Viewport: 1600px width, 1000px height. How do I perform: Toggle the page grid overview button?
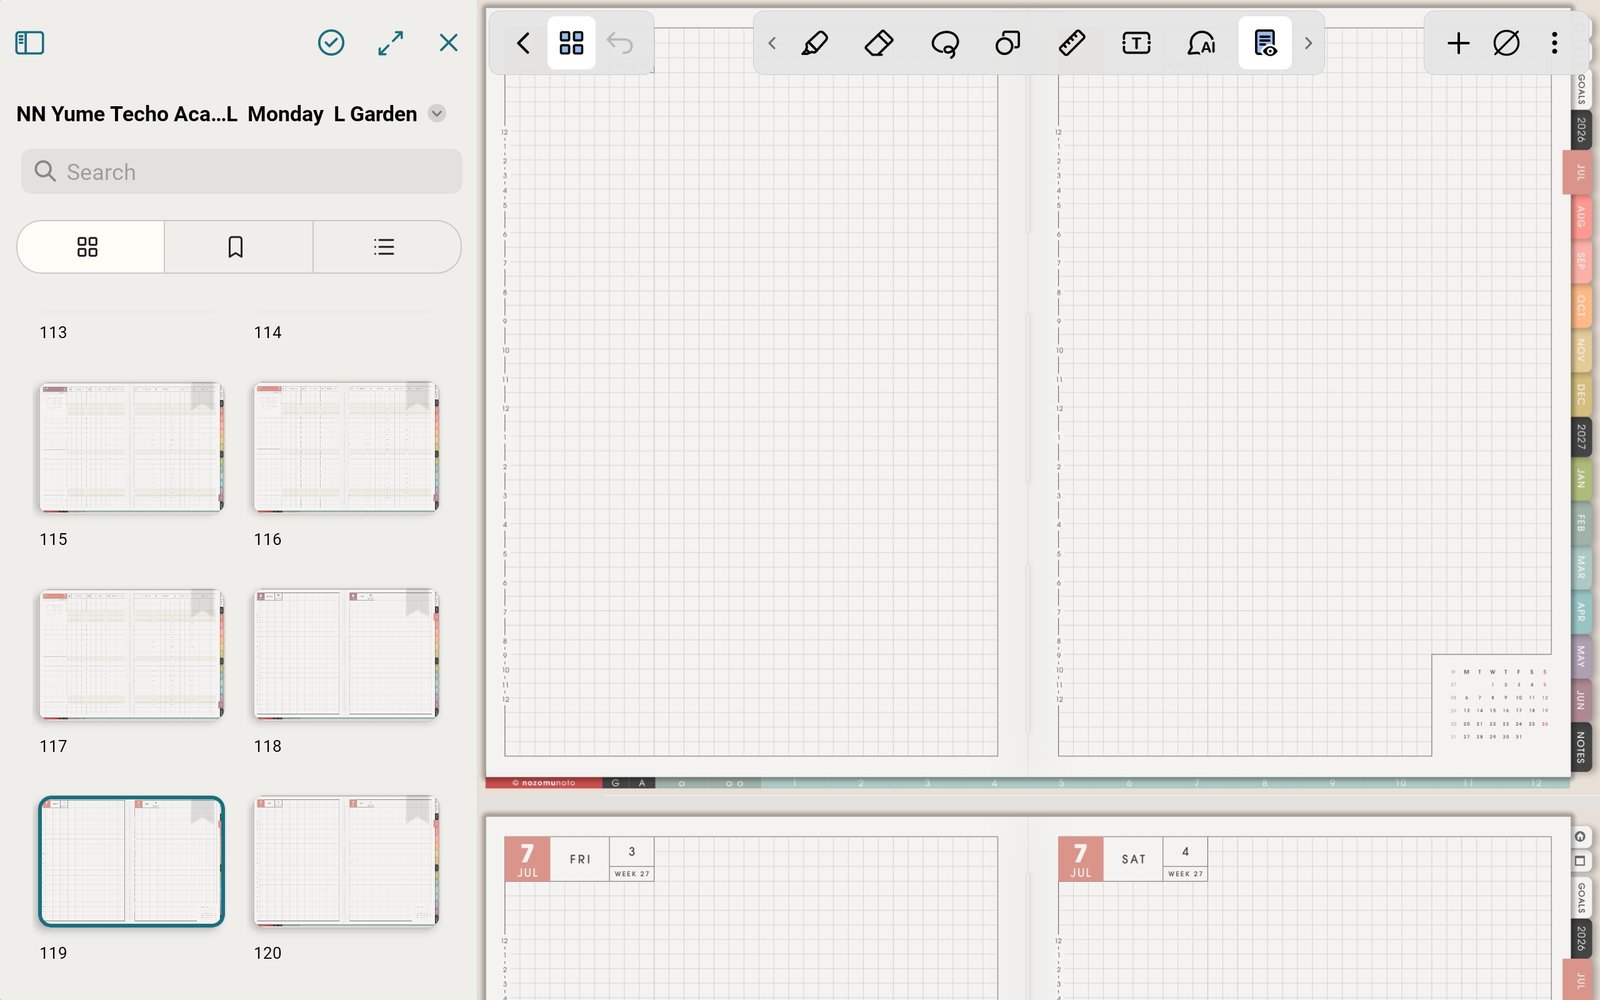(x=571, y=43)
